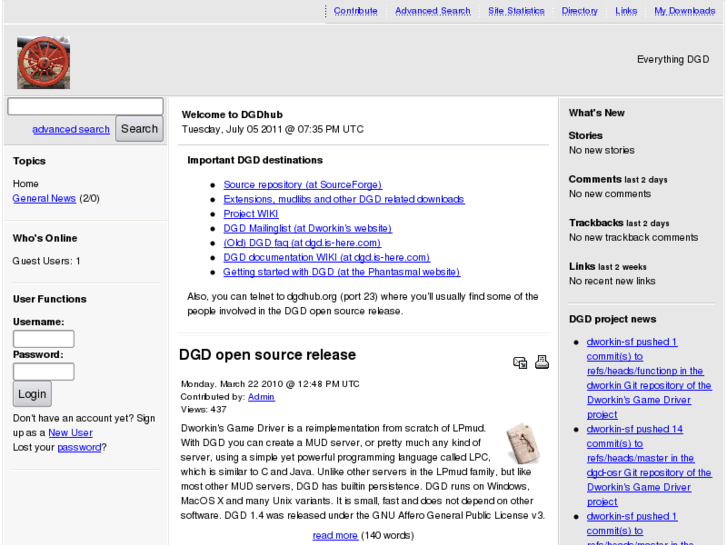Viewport: 727px width, 545px height.
Task: Click the Important DGD destinations heading
Action: point(255,160)
